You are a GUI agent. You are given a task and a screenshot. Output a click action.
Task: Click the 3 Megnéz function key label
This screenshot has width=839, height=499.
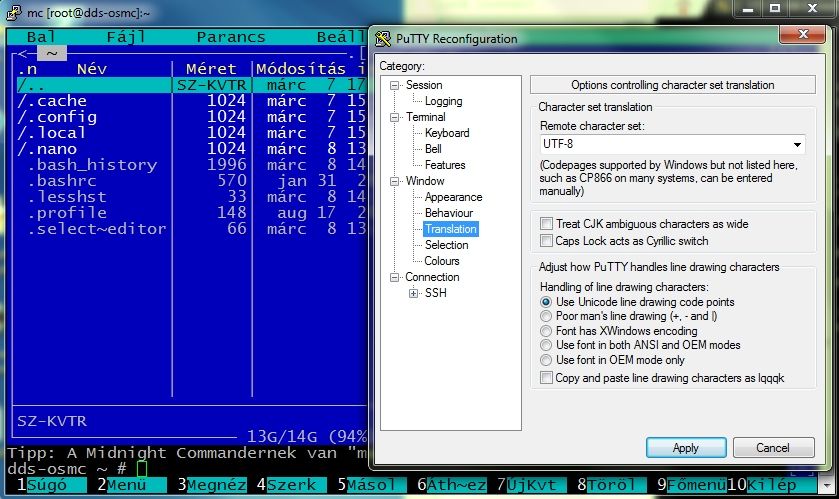point(211,485)
